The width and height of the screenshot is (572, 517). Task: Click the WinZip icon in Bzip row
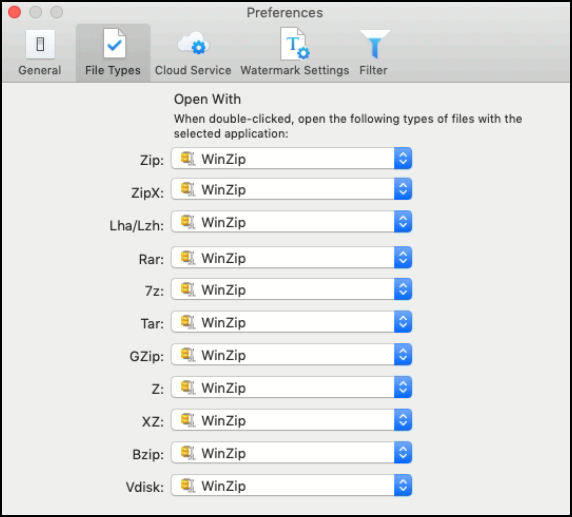(188, 453)
